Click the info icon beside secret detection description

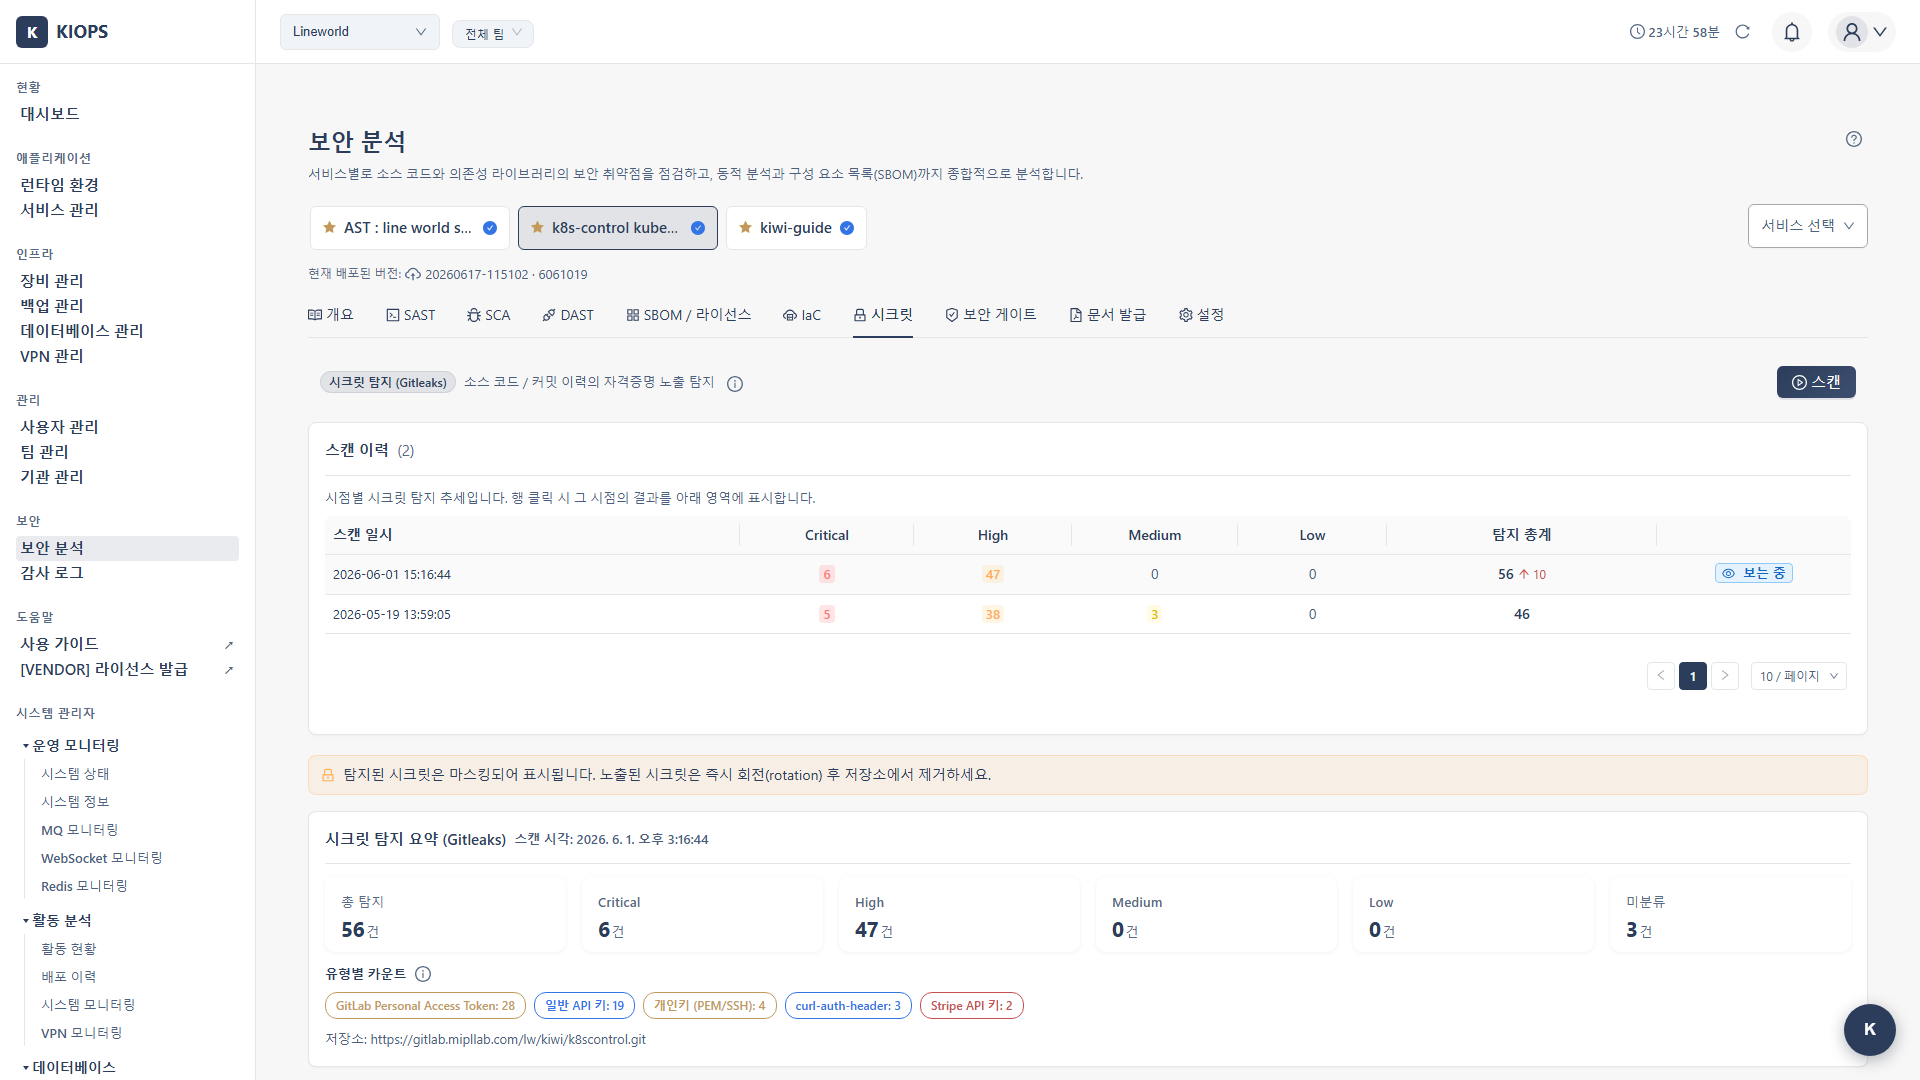pyautogui.click(x=735, y=384)
